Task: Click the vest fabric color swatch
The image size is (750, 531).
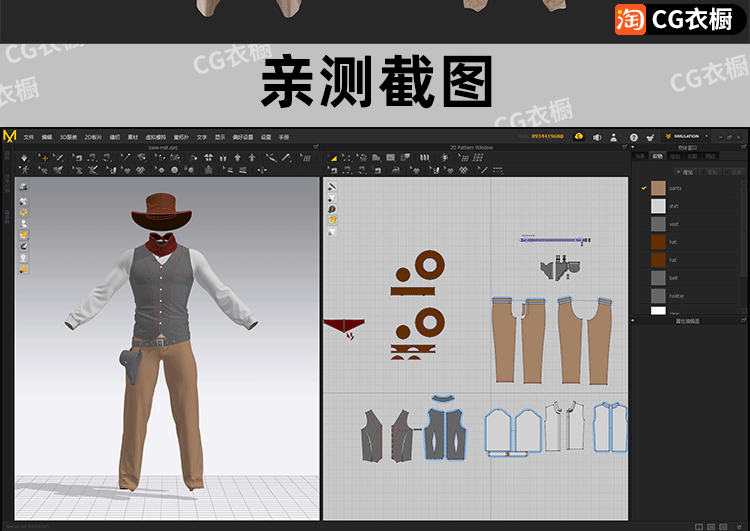Action: 658,224
